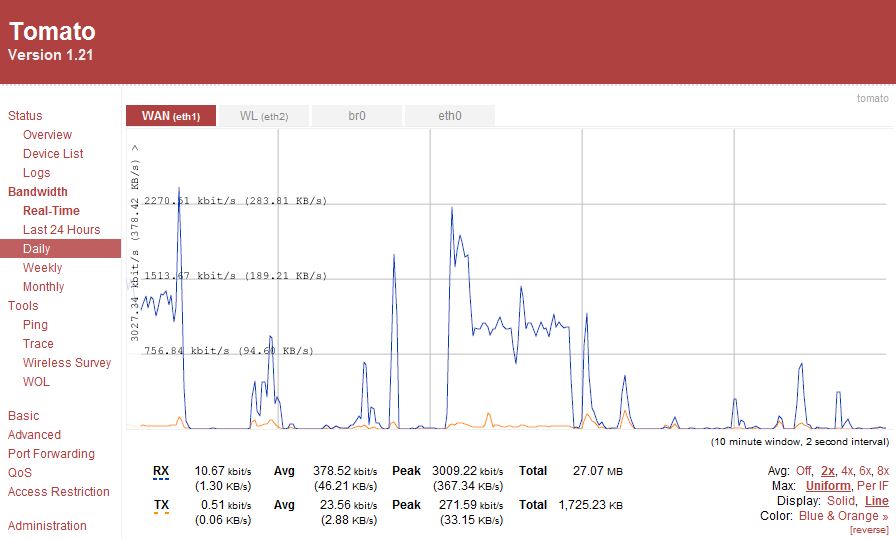This screenshot has height=539, width=896.
Task: Toggle the TX line legend
Action: pos(161,506)
